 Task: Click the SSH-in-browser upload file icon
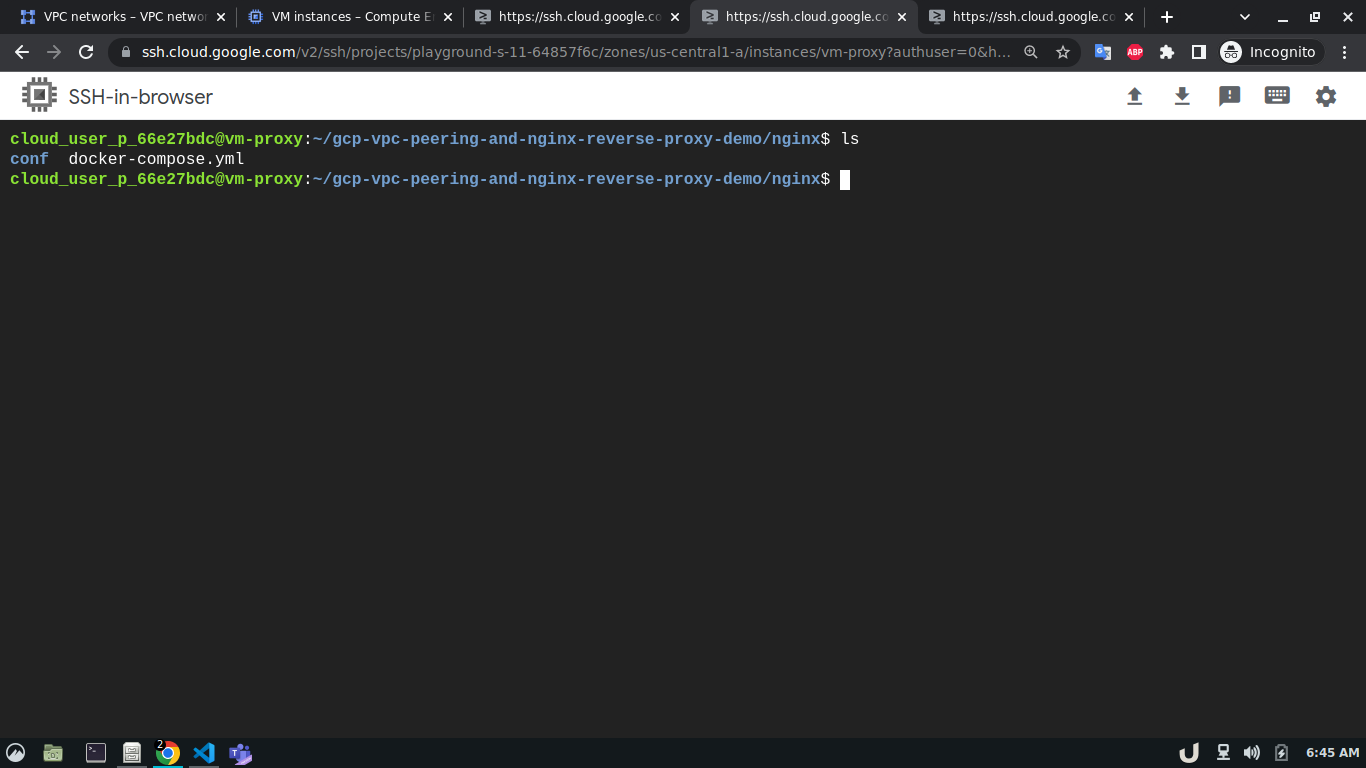point(1134,96)
